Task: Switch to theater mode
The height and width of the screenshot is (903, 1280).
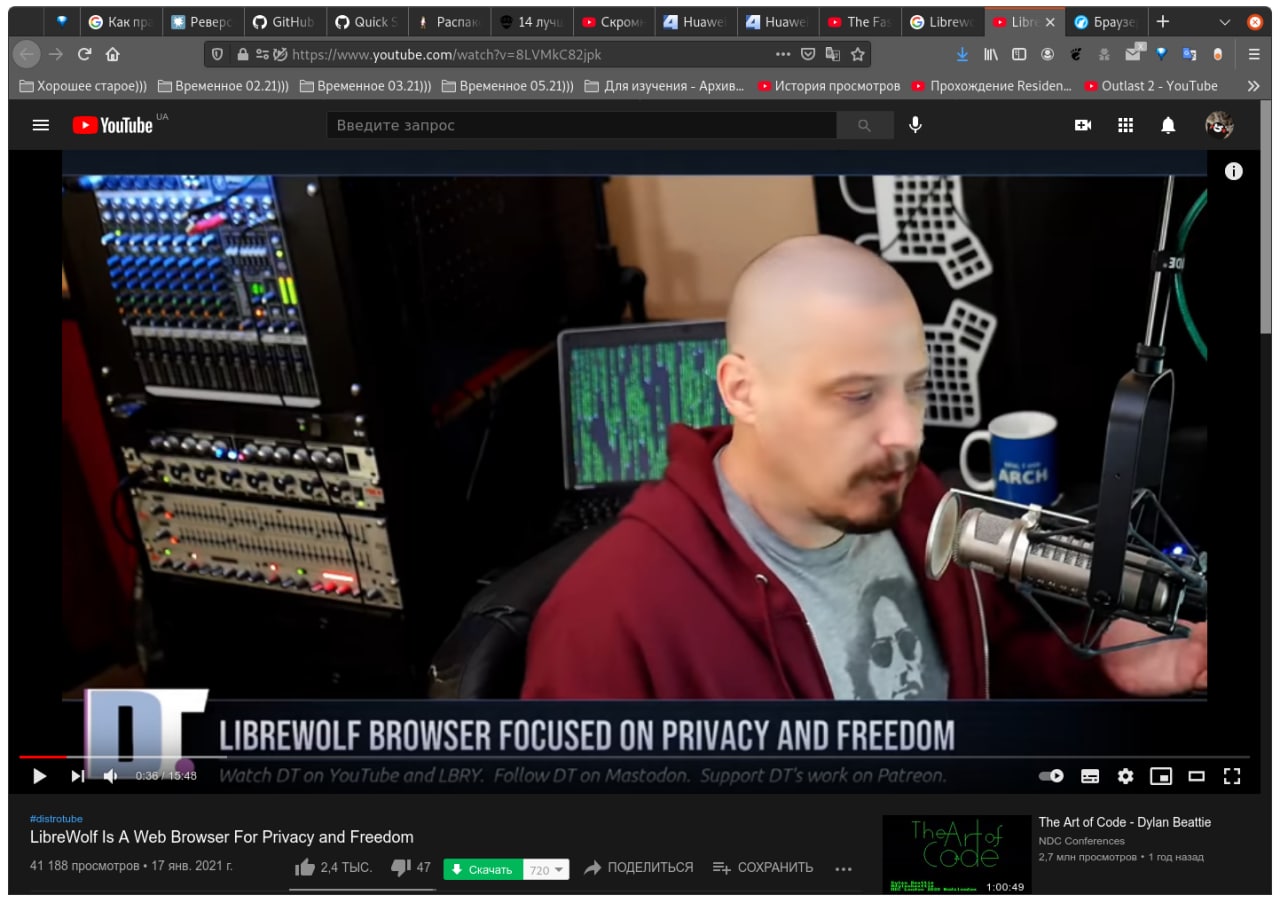Action: point(1196,775)
